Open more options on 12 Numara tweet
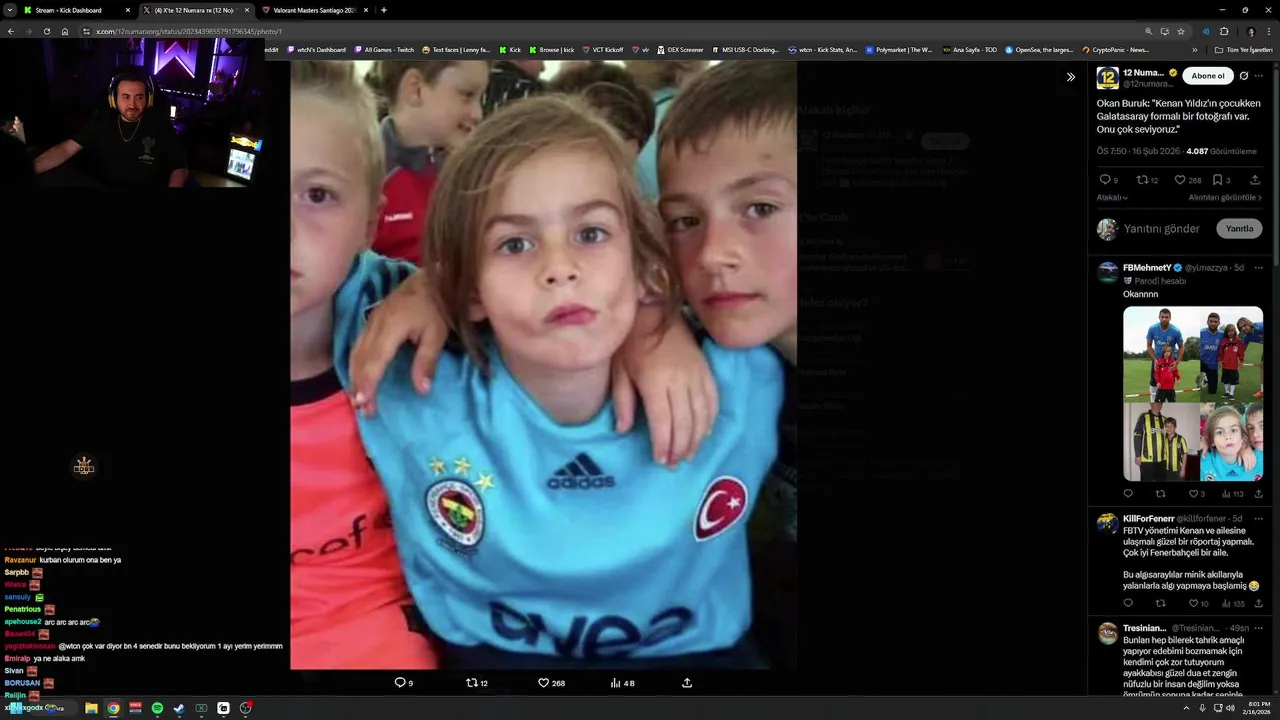This screenshot has height=720, width=1280. click(1258, 76)
